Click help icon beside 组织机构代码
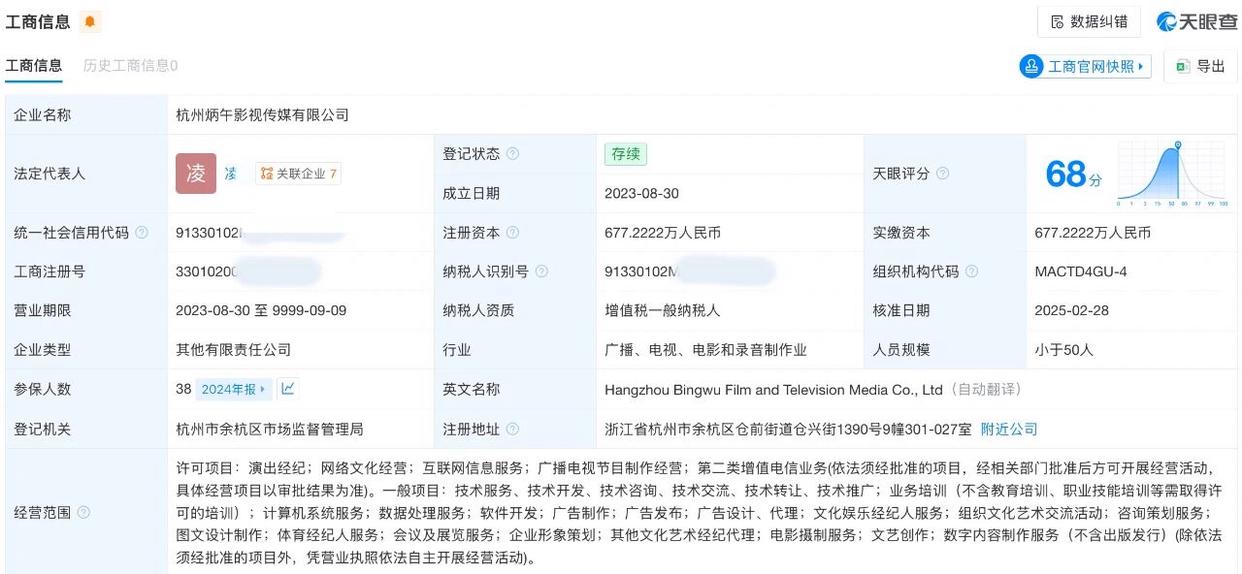 click(971, 272)
